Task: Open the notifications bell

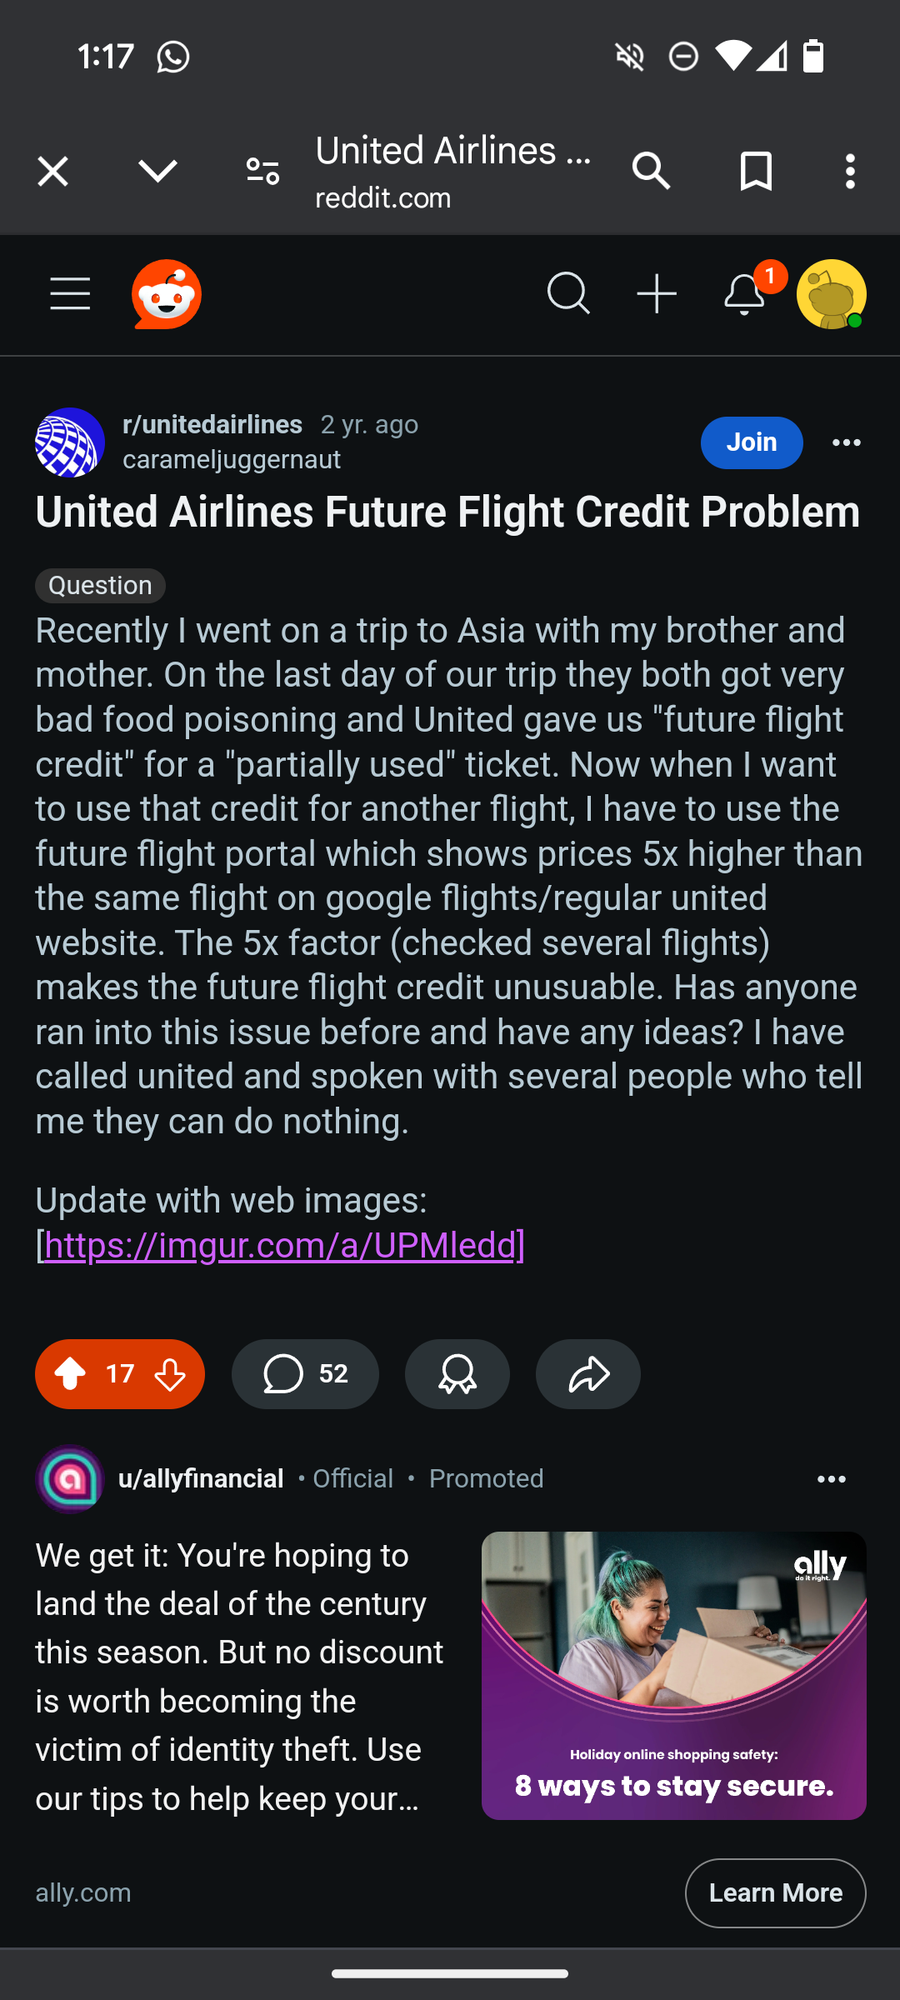Action: point(745,294)
